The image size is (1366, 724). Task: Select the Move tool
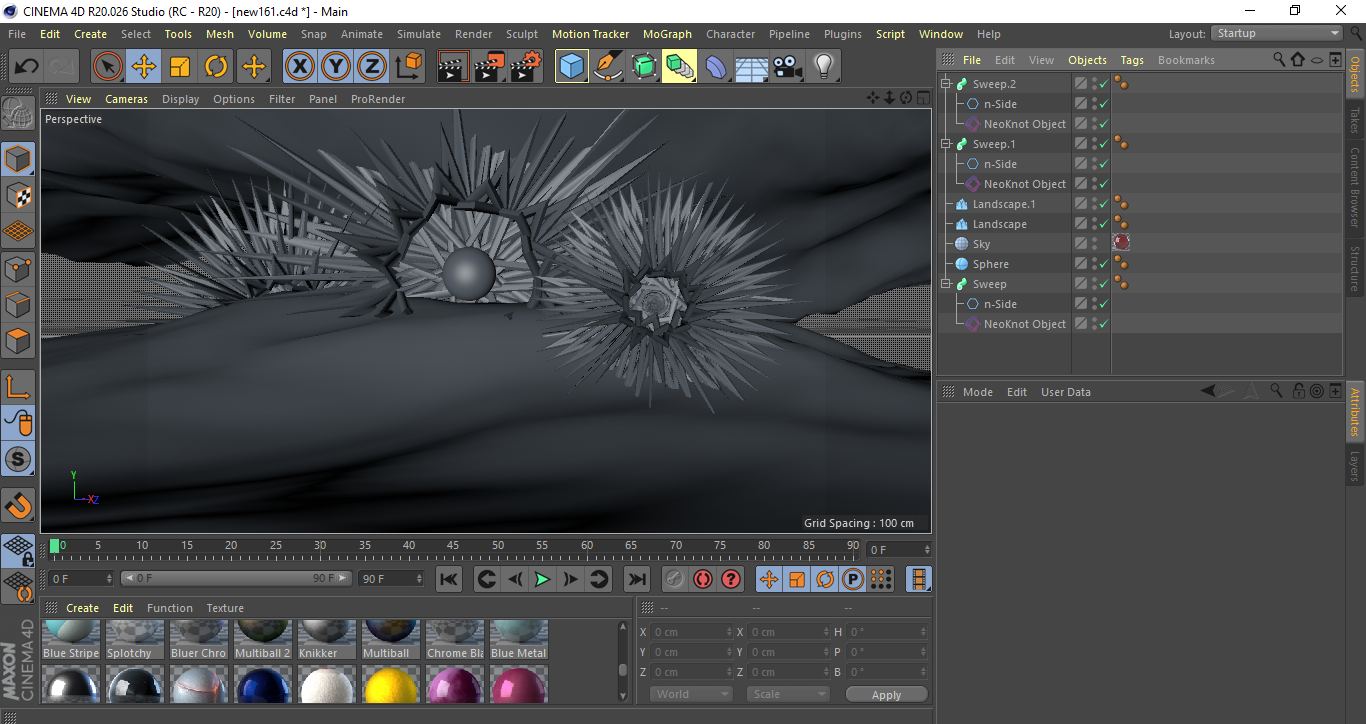(144, 67)
